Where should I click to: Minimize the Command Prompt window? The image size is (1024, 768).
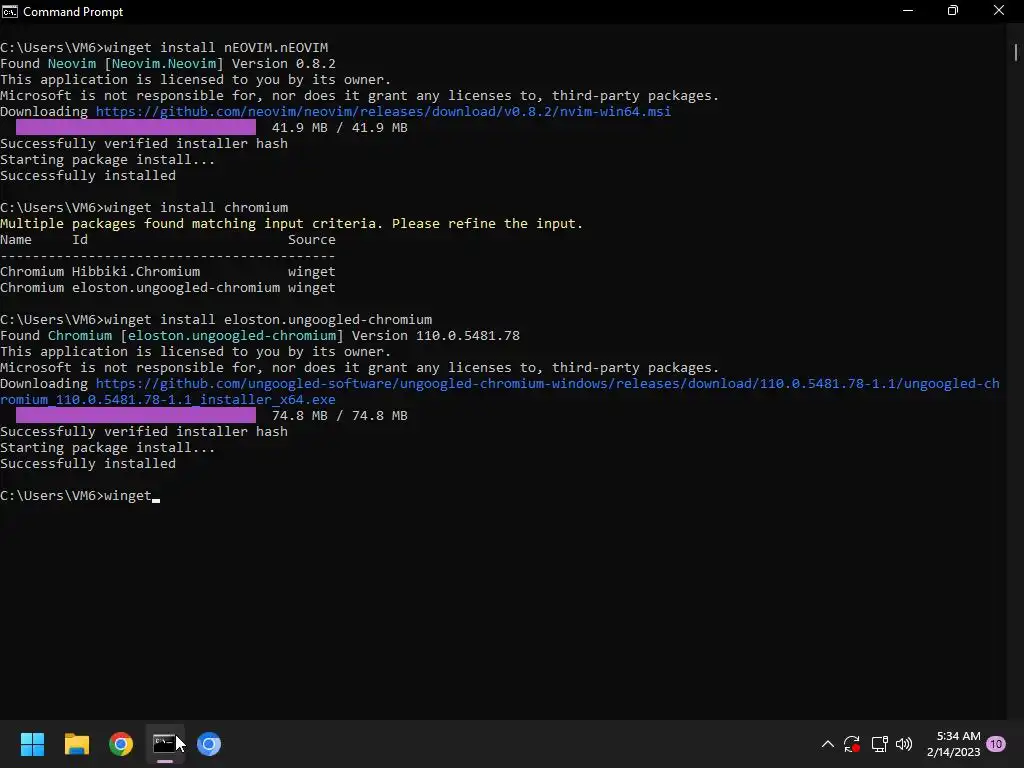(908, 11)
